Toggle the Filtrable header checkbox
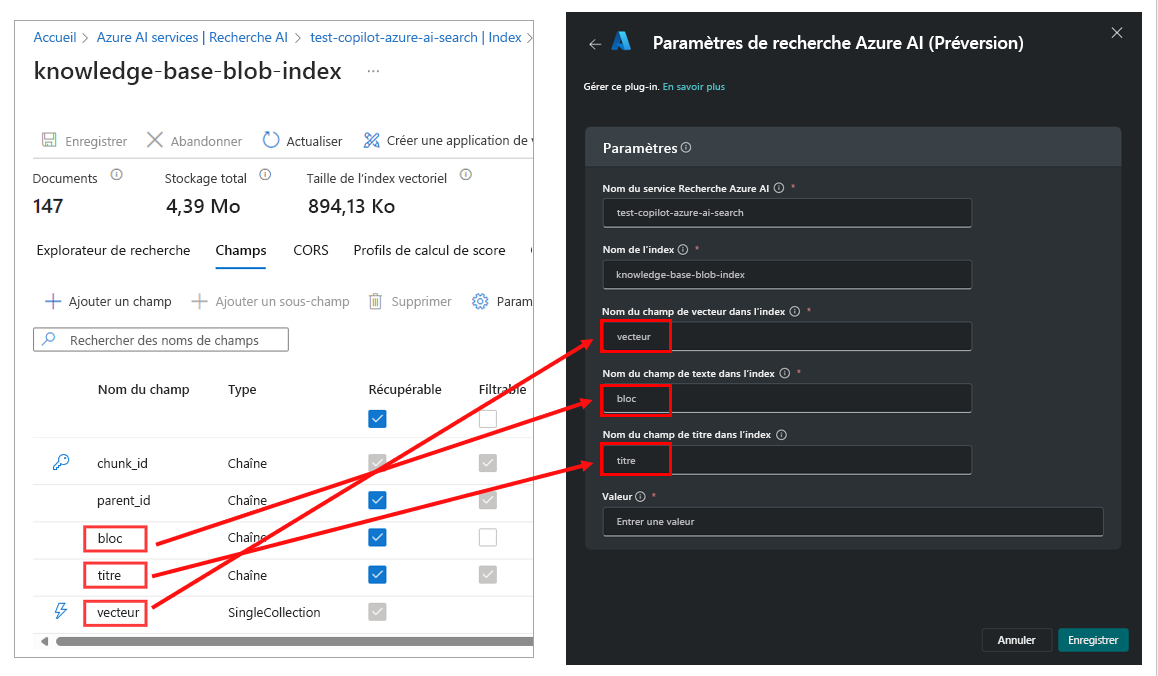The width and height of the screenshot is (1158, 676). (x=488, y=418)
